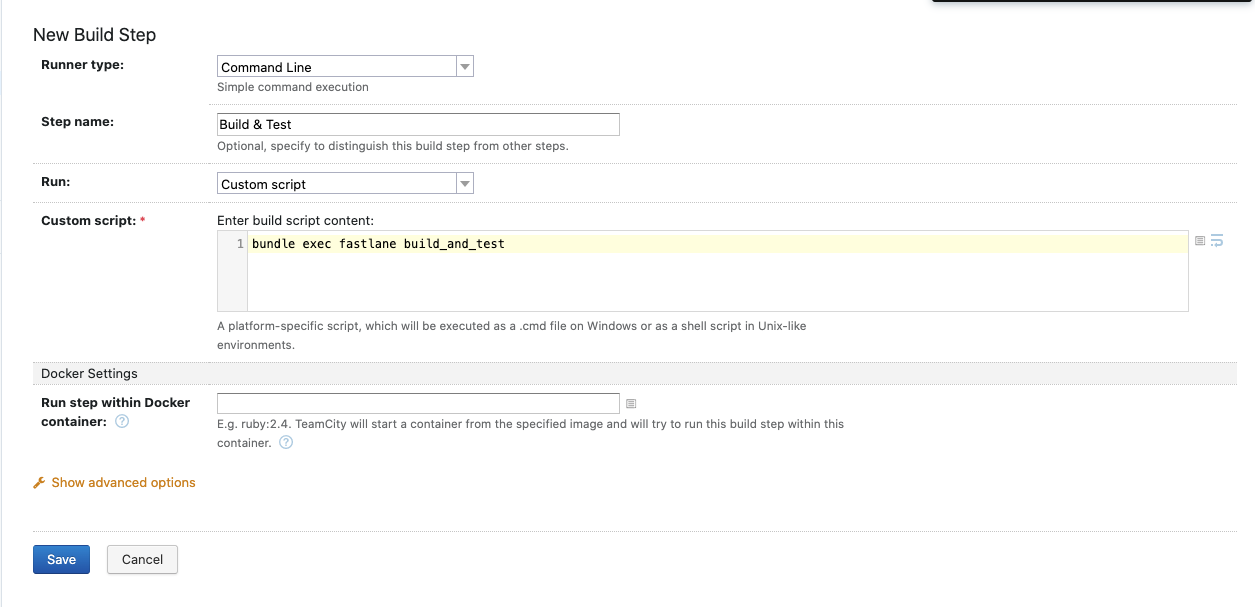Open the Runner type dropdown
This screenshot has height=607, width=1255.
pos(345,67)
